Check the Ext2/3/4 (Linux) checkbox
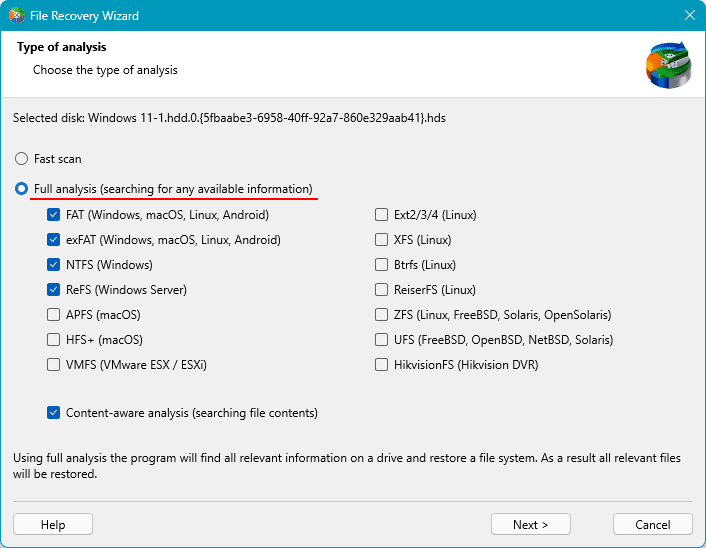The height and width of the screenshot is (548, 706). (x=381, y=215)
